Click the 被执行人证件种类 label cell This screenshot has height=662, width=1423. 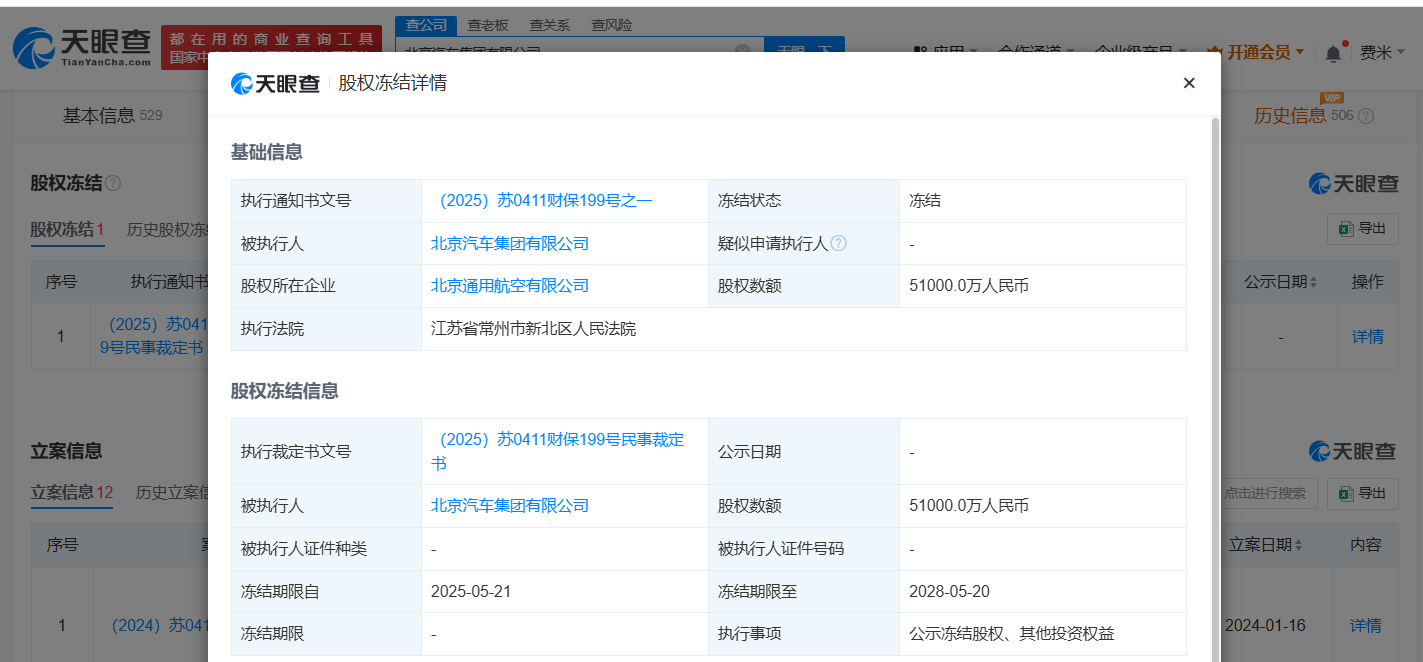tap(326, 549)
